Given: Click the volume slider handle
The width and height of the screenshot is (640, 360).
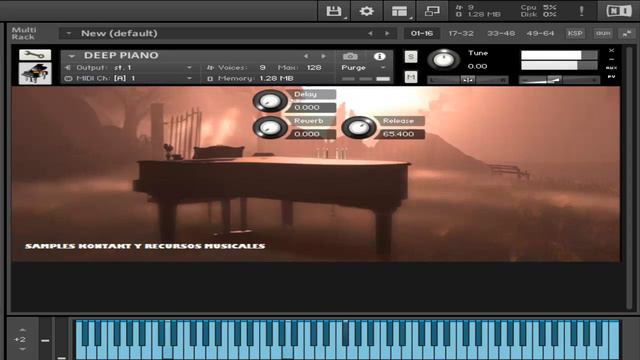Looking at the screenshot, I should tap(553, 80).
